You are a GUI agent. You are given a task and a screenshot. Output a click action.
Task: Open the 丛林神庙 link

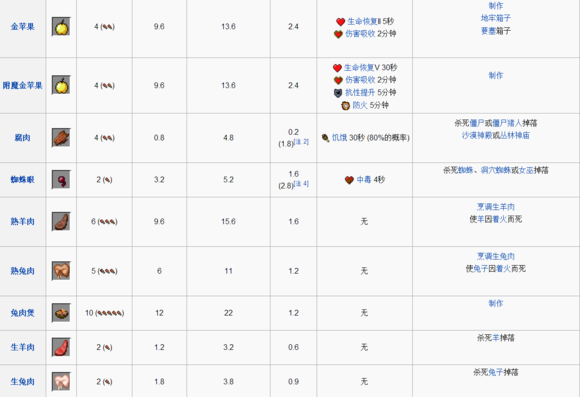tap(515, 135)
